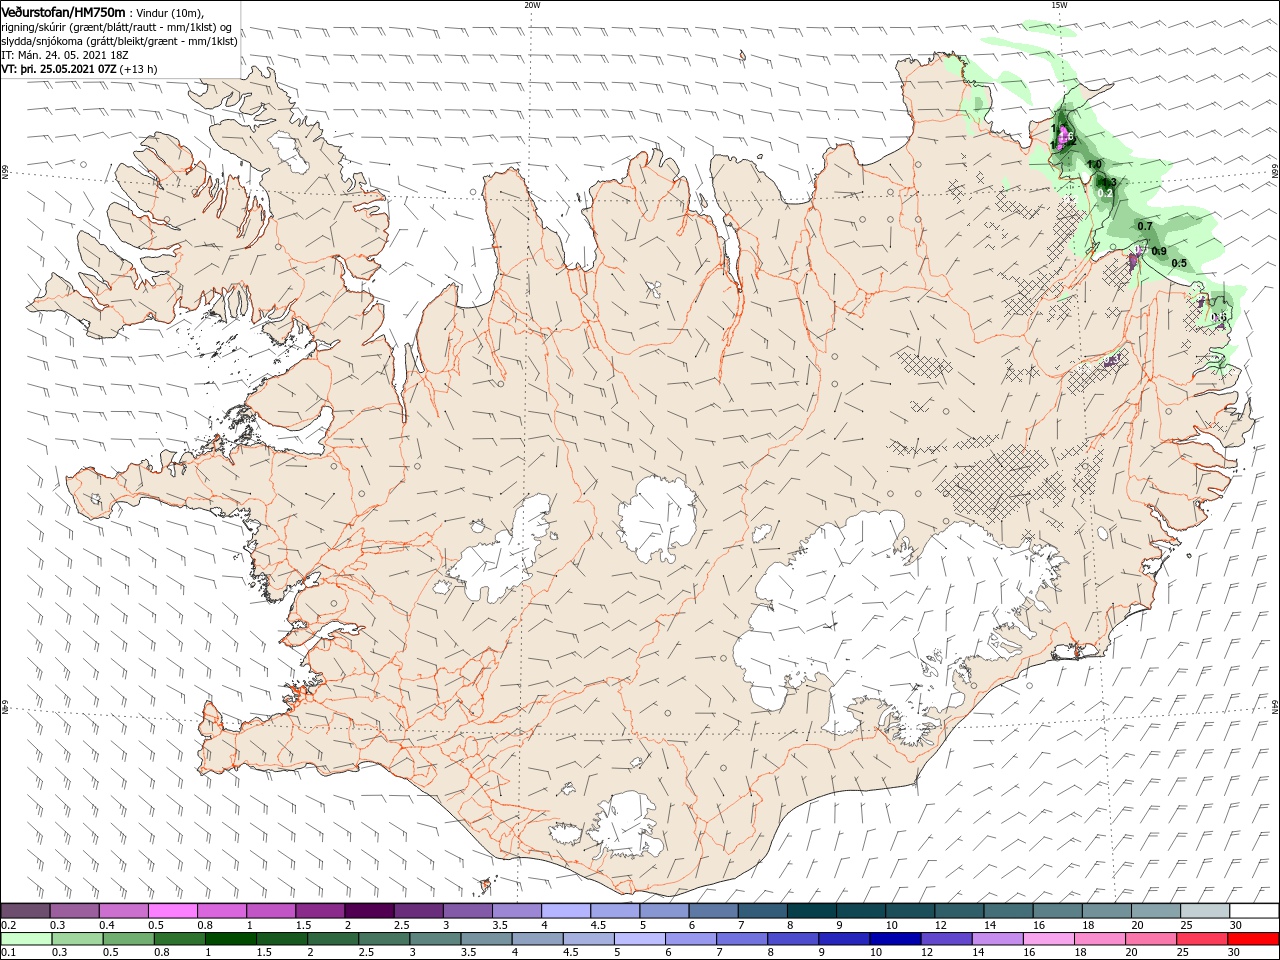Click the '0.9' precipitation value on the map
1280x960 pixels.
[x=1159, y=251]
